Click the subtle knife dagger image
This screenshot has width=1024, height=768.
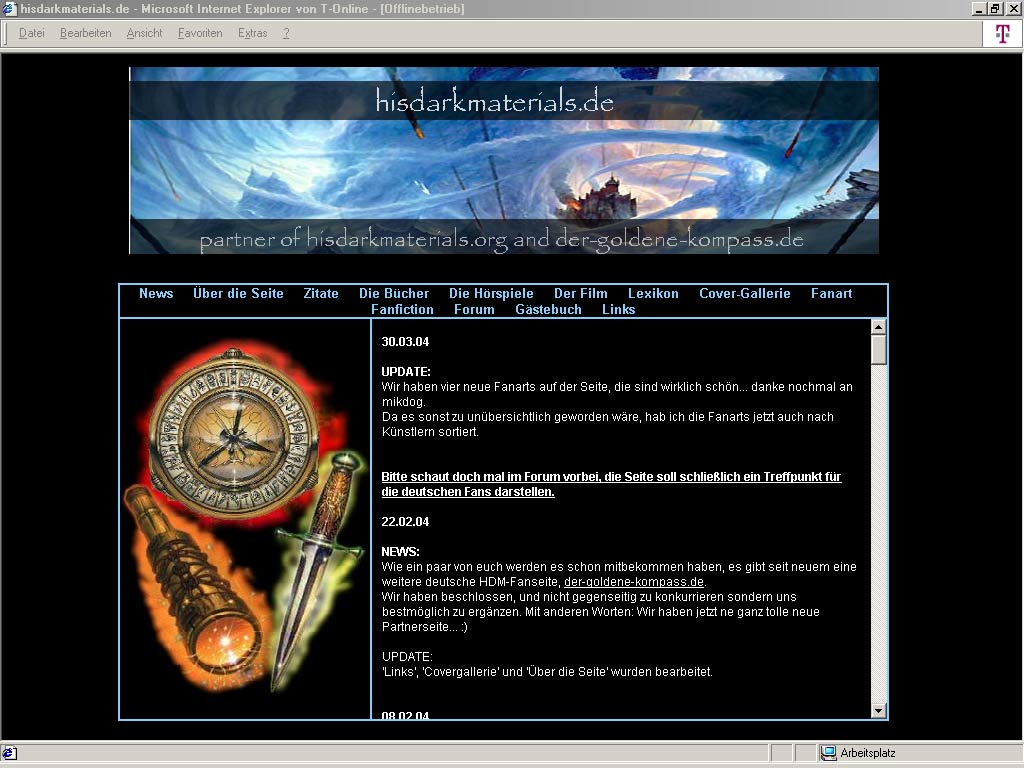coord(315,570)
